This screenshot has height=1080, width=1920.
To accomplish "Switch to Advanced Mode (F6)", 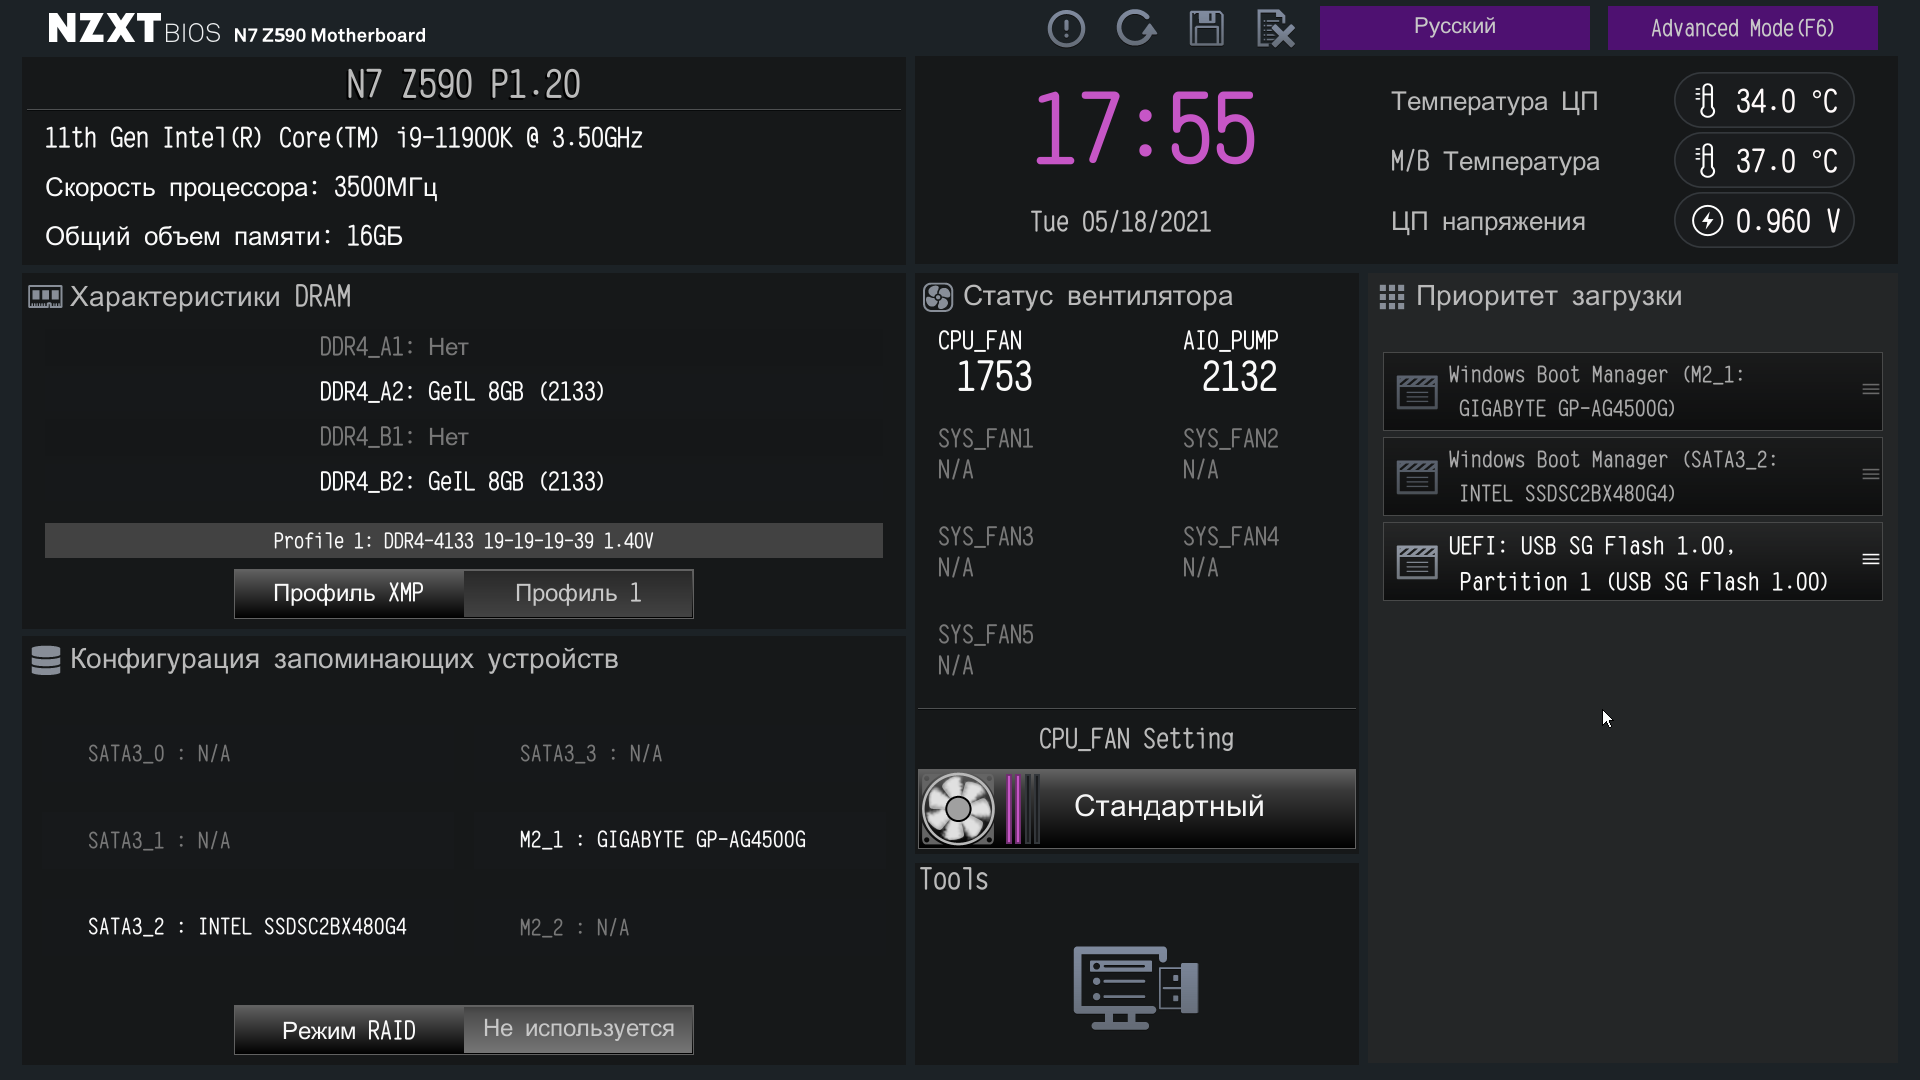I will [x=1742, y=27].
